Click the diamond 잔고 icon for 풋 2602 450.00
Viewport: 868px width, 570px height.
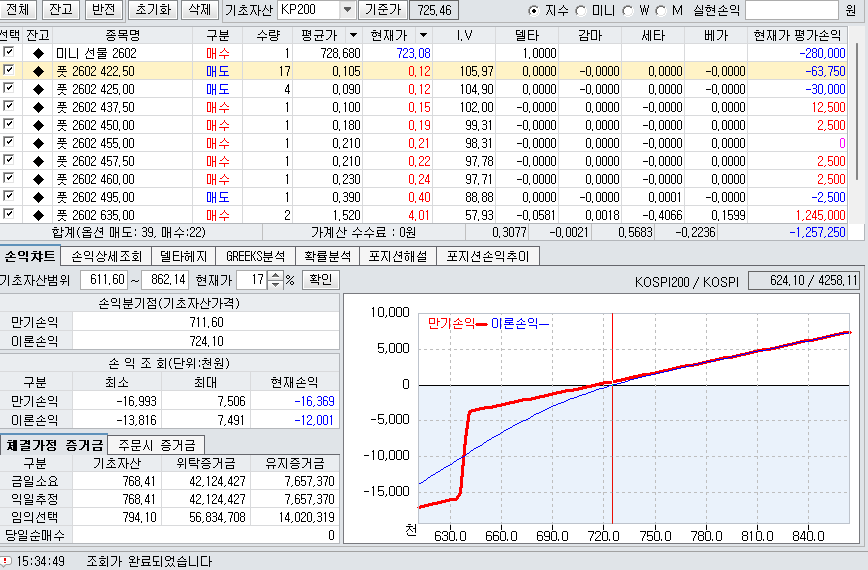pyautogui.click(x=38, y=125)
